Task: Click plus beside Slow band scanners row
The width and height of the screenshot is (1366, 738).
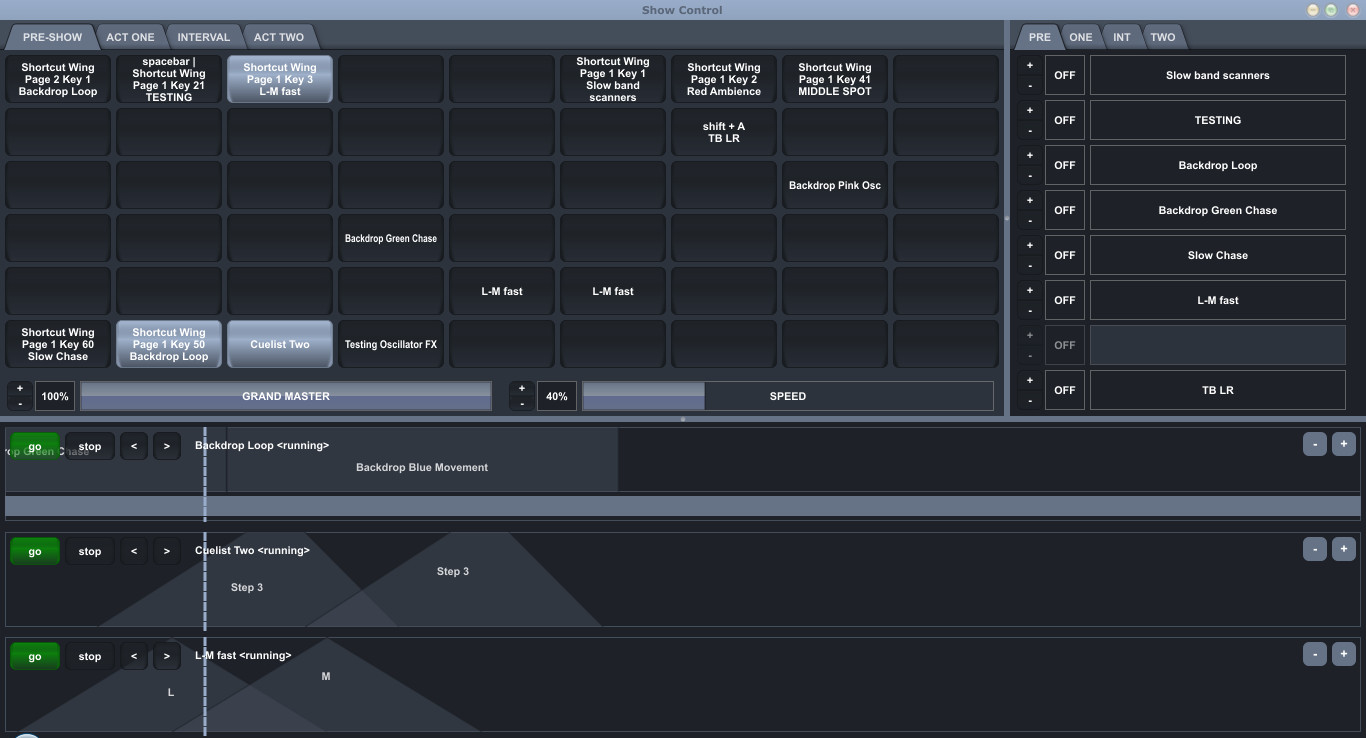Action: 1030,66
